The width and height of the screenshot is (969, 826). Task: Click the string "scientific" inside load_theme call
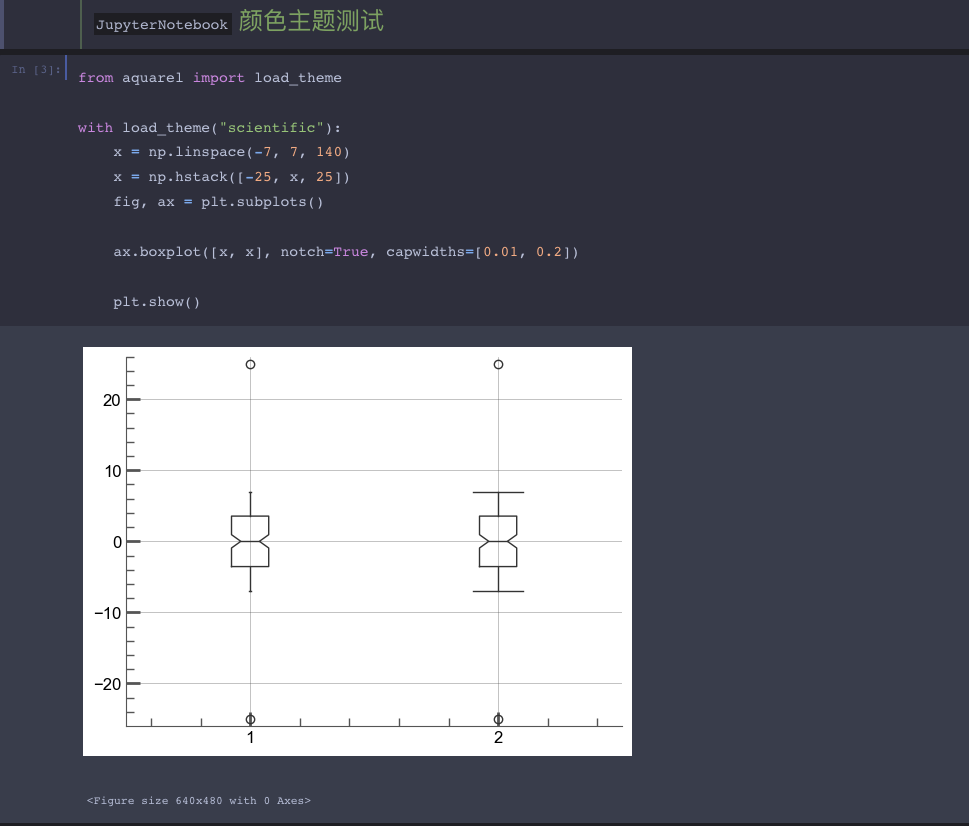pyautogui.click(x=272, y=127)
